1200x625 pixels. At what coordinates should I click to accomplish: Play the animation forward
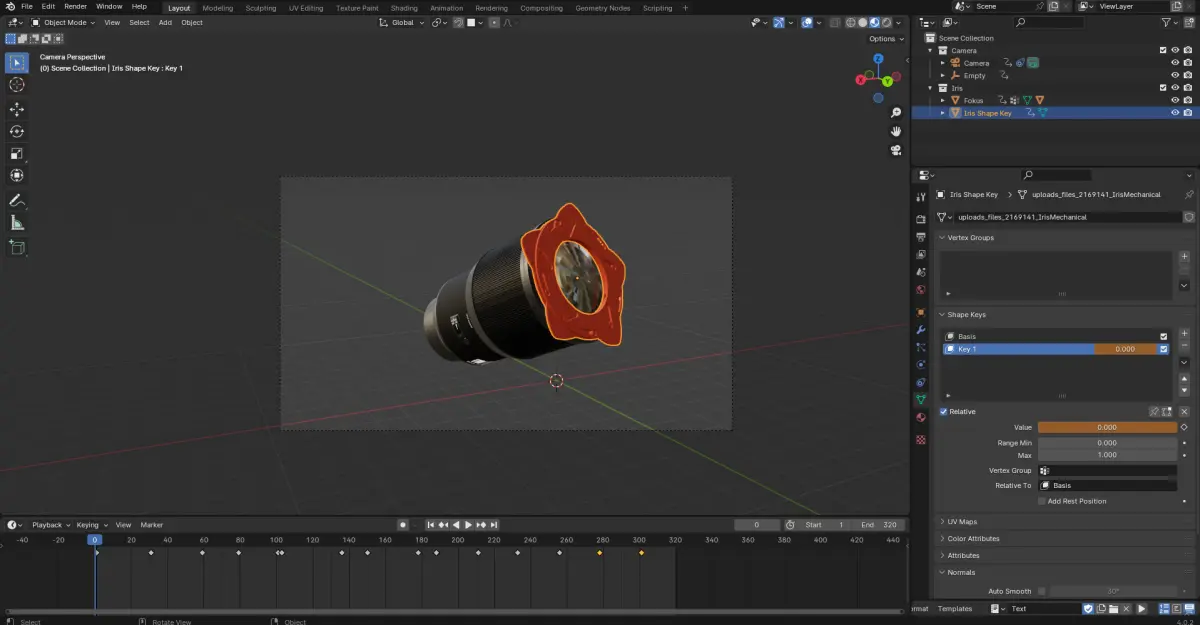(x=468, y=525)
